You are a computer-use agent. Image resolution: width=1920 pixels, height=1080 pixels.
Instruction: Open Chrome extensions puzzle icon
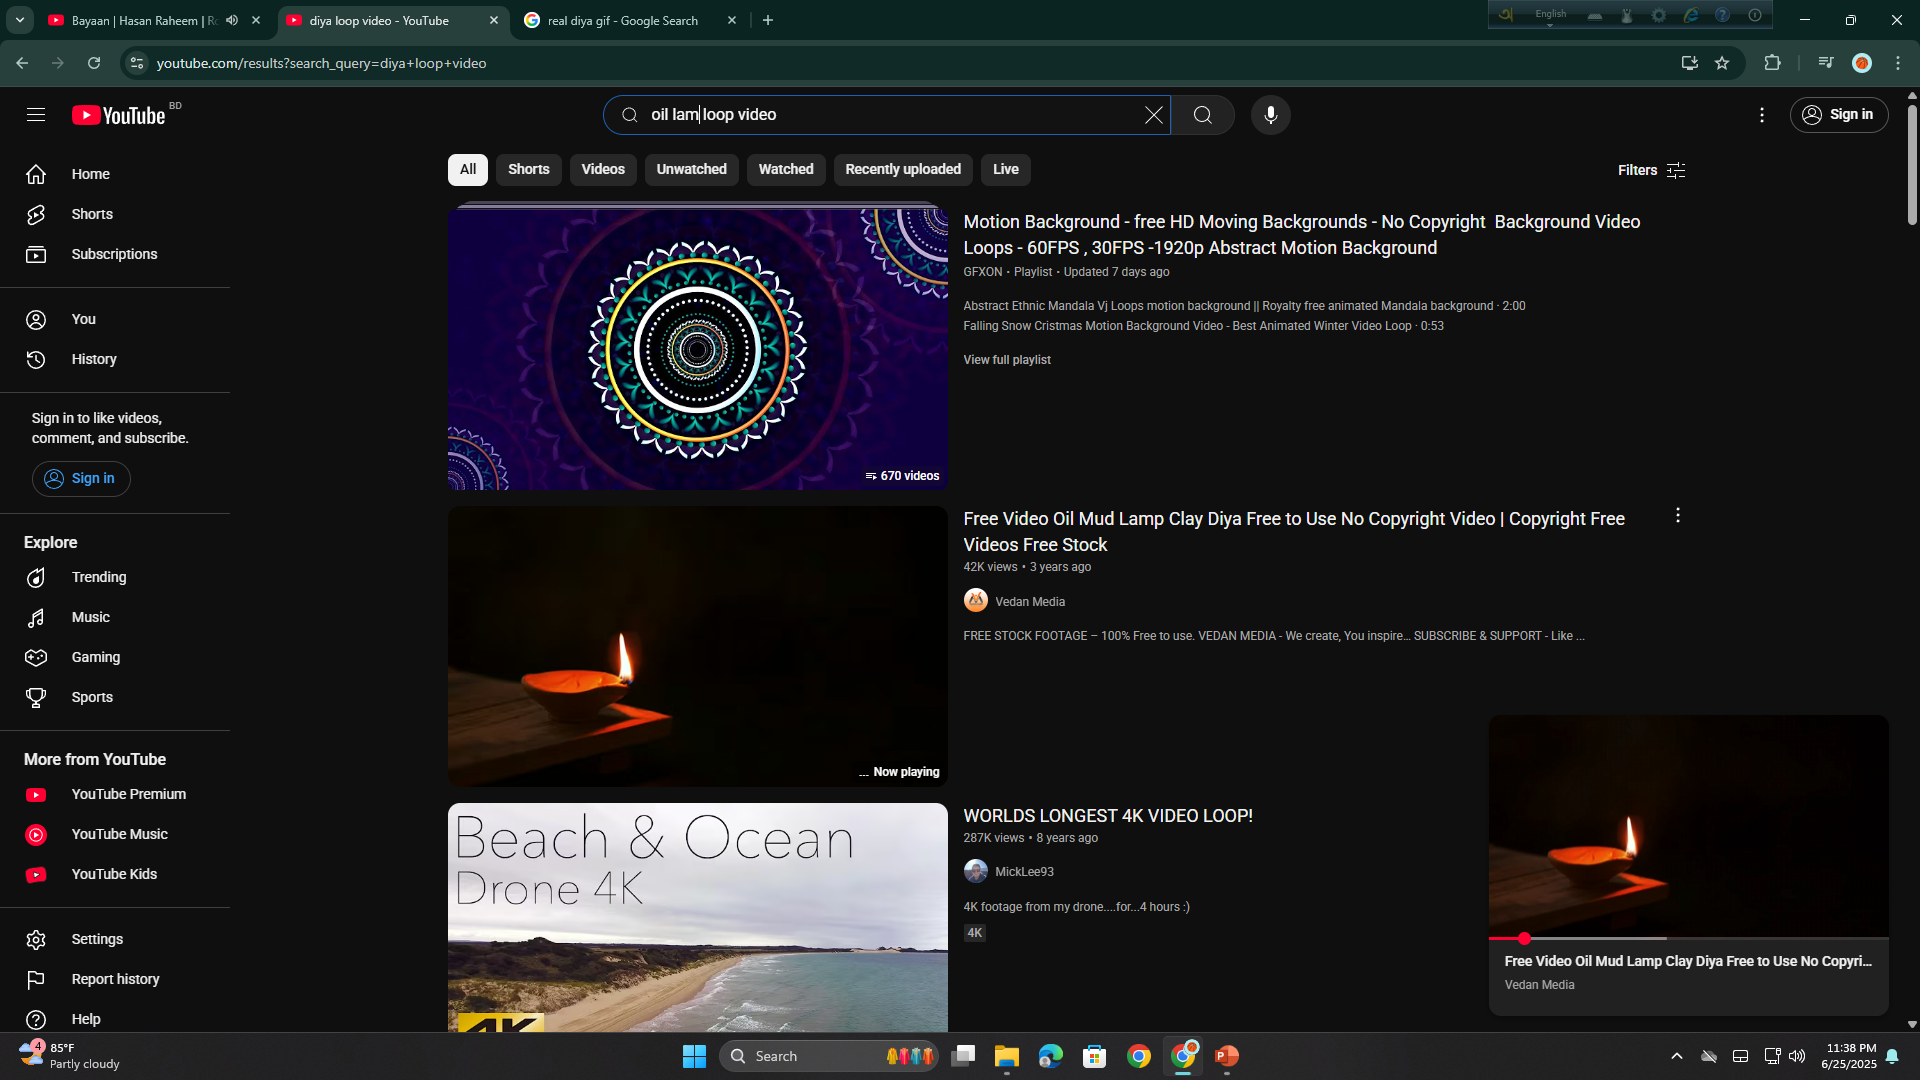coord(1772,63)
